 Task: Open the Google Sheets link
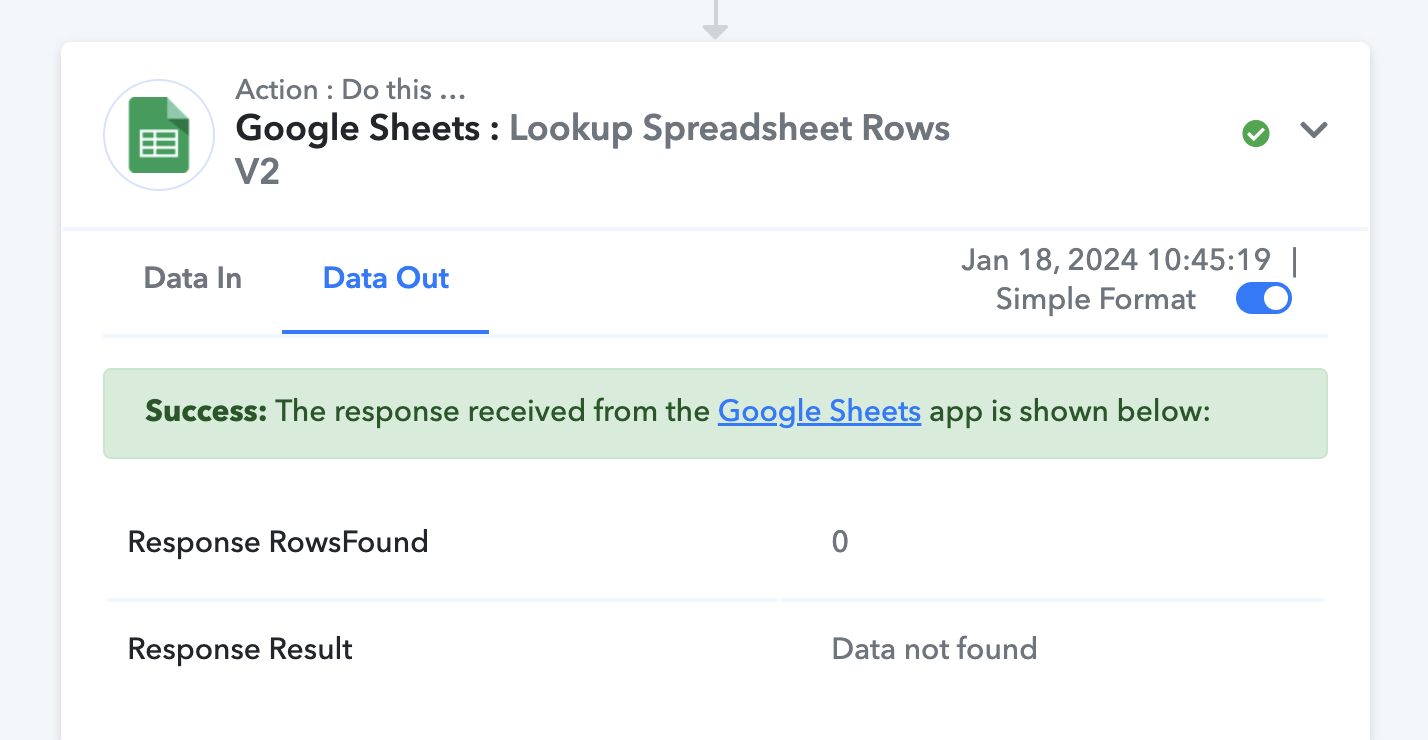point(819,412)
